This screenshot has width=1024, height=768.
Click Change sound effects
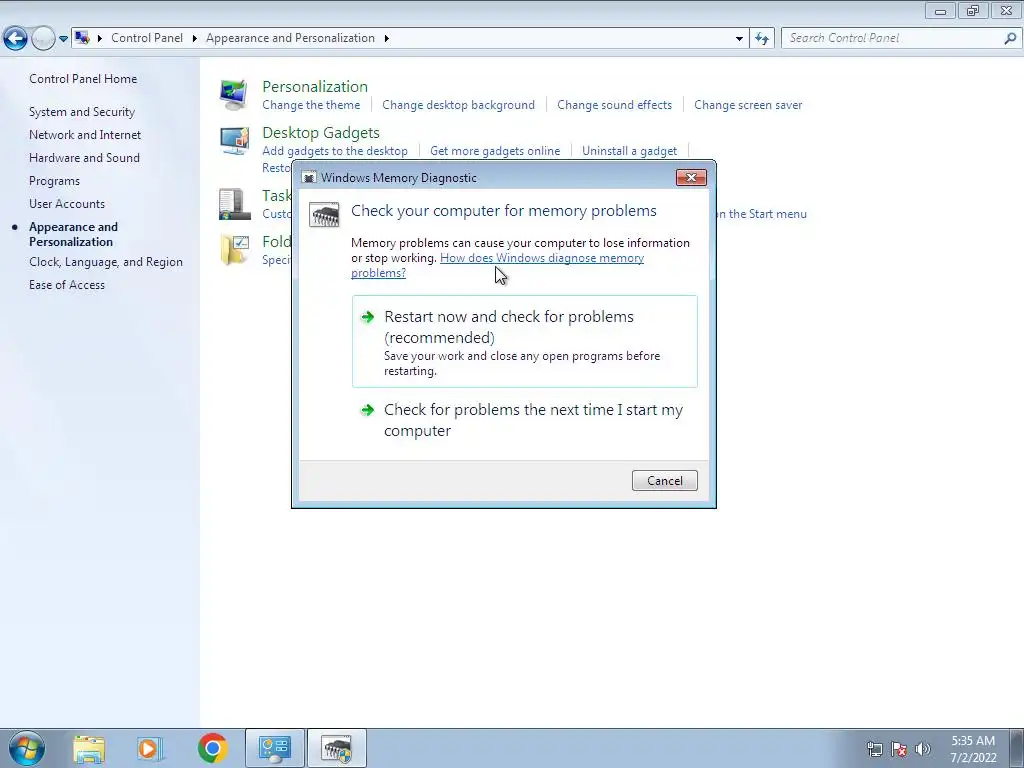(x=615, y=105)
